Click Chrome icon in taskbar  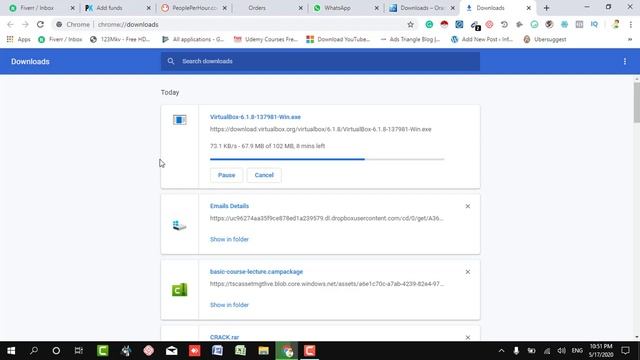tap(287, 351)
